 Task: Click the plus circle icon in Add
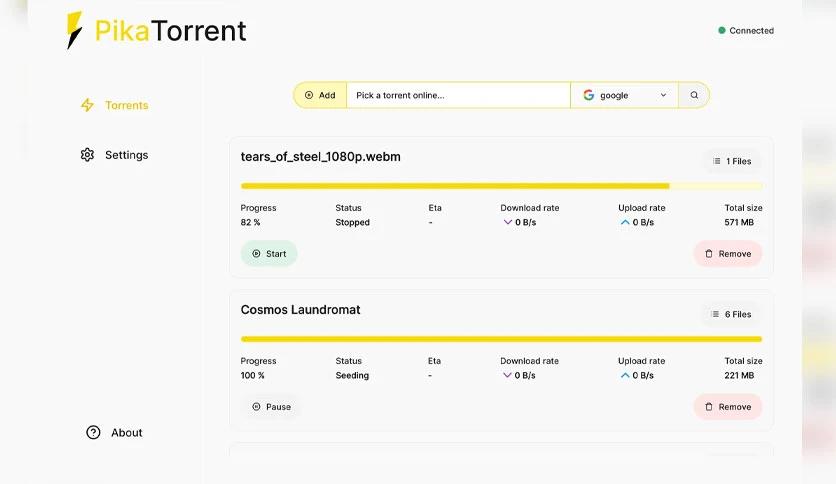[309, 95]
